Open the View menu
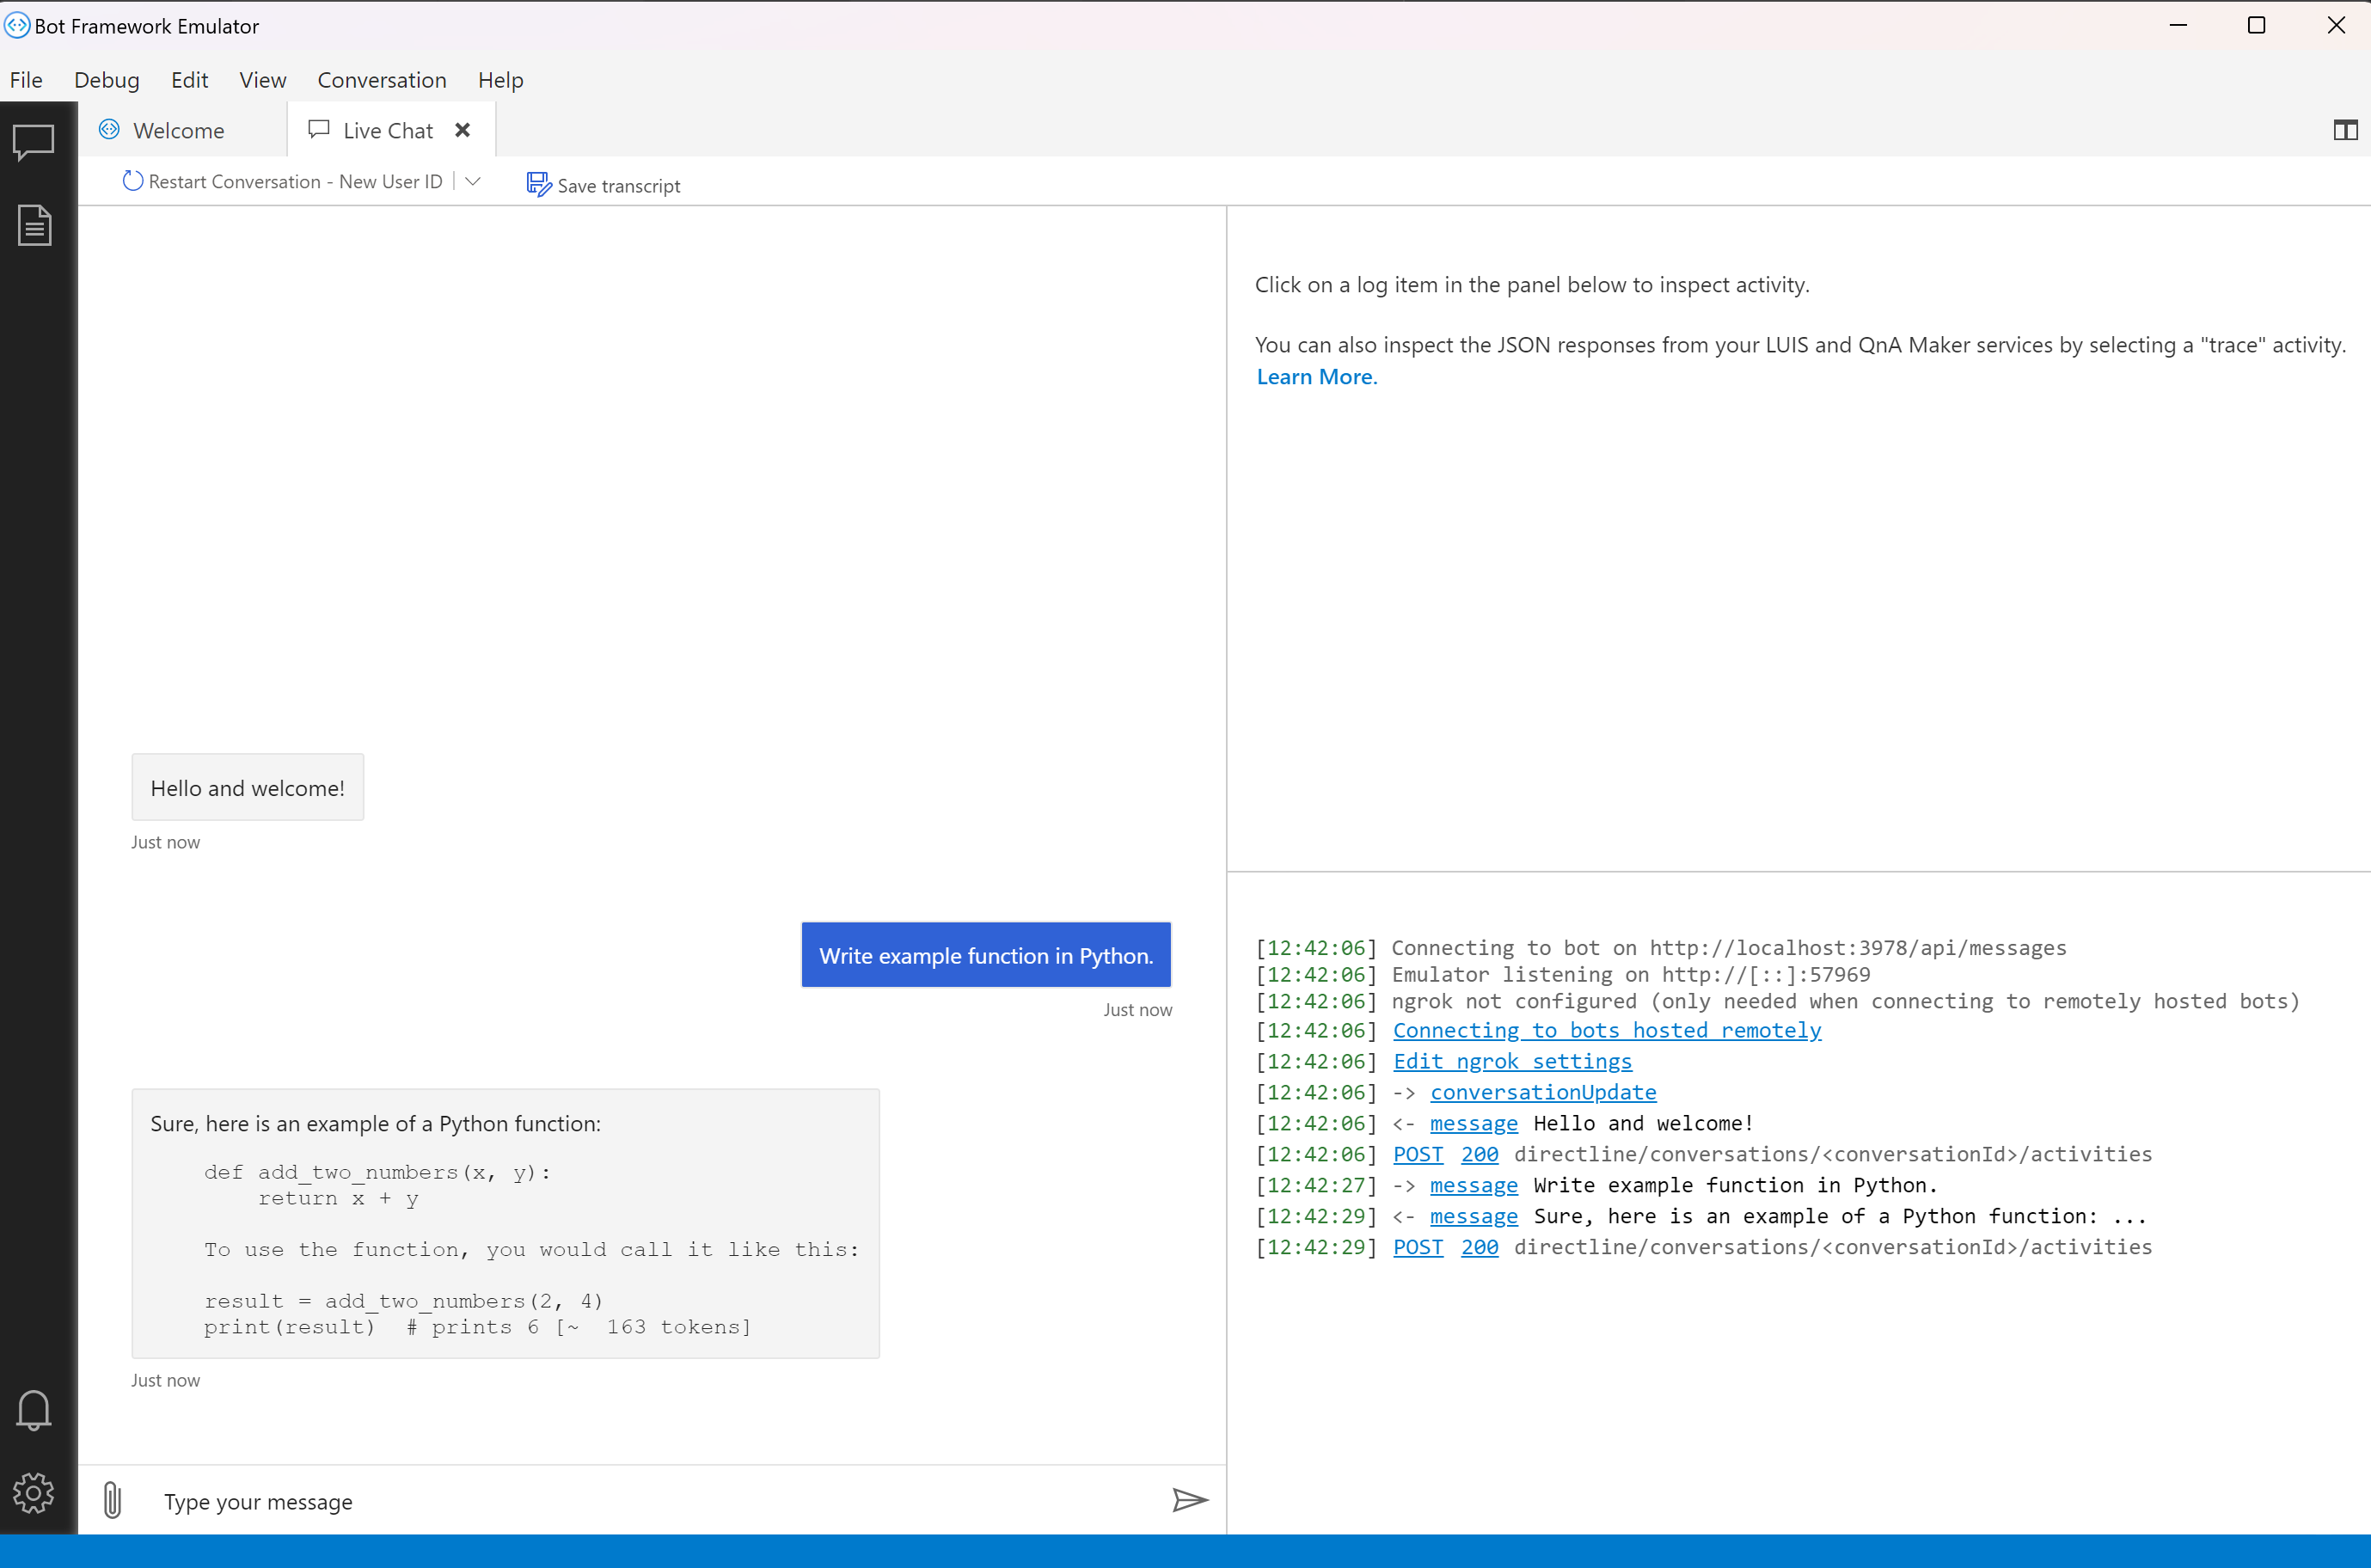 (262, 80)
